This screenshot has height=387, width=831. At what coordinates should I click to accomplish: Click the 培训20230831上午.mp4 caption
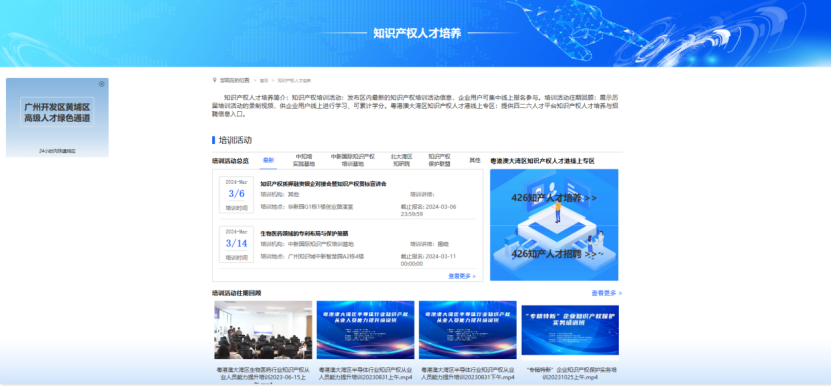click(366, 374)
